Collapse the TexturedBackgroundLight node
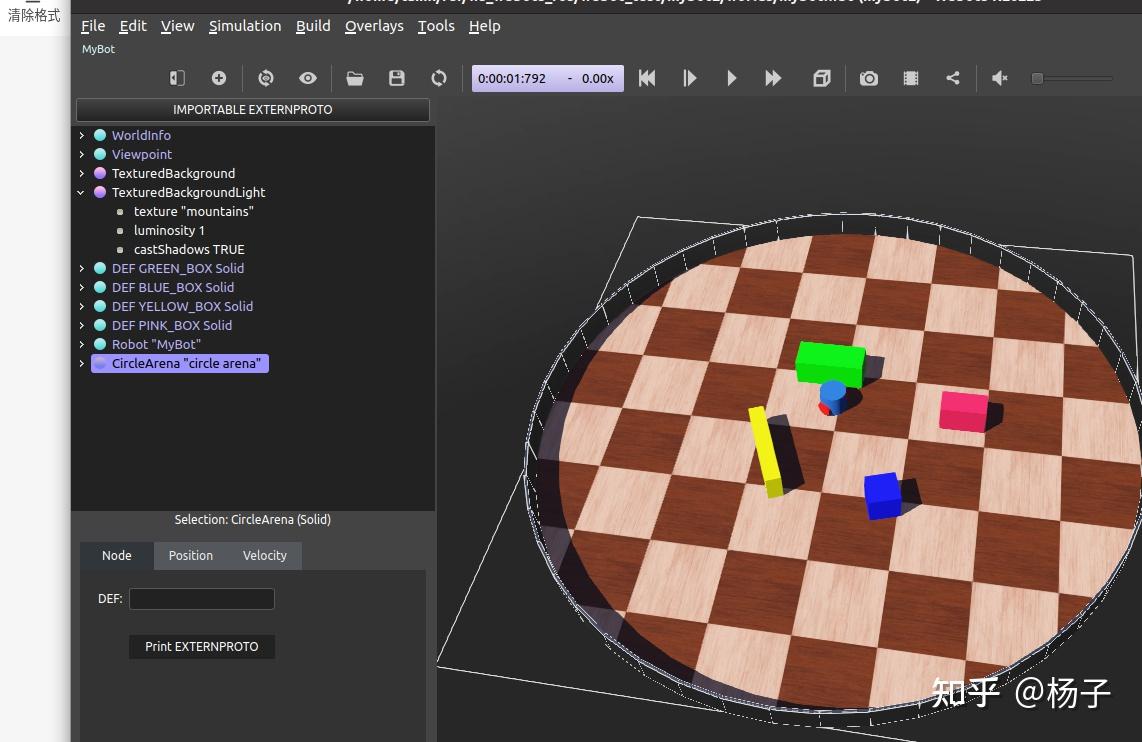This screenshot has width=1142, height=742. pos(82,192)
